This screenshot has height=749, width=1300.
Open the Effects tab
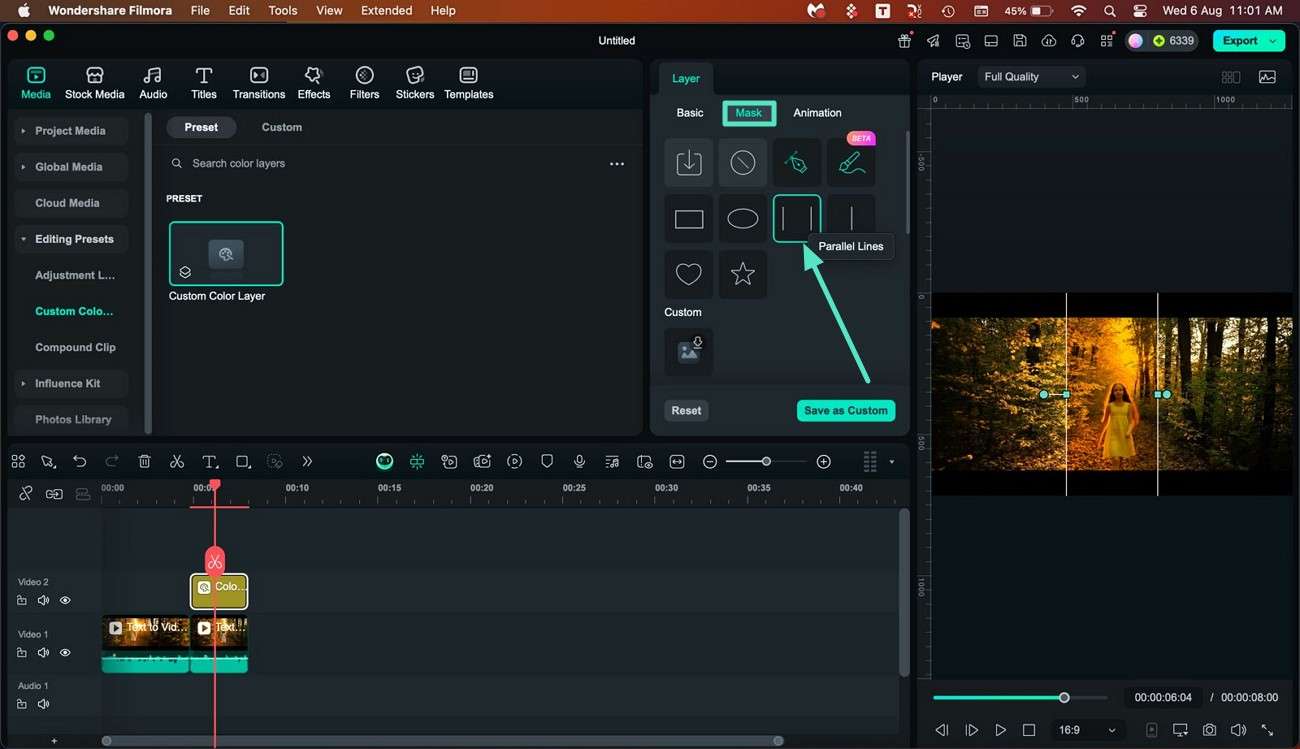pyautogui.click(x=314, y=83)
